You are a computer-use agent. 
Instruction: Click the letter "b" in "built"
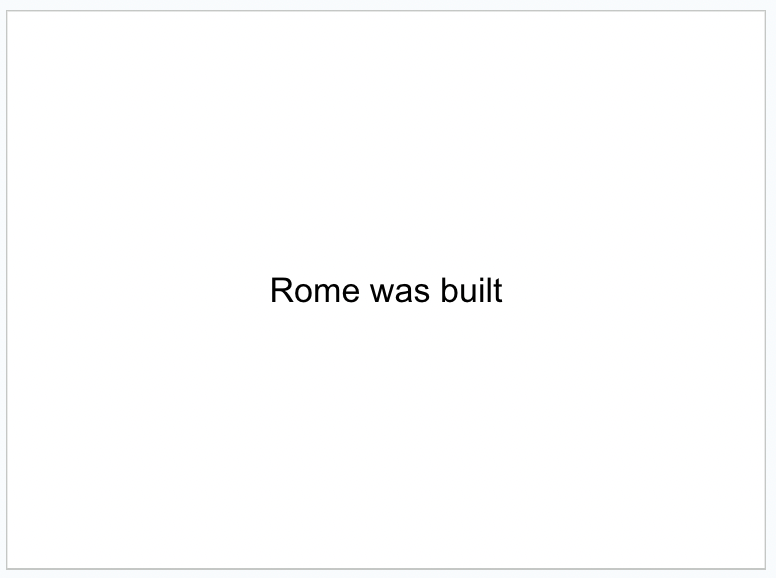click(x=449, y=290)
